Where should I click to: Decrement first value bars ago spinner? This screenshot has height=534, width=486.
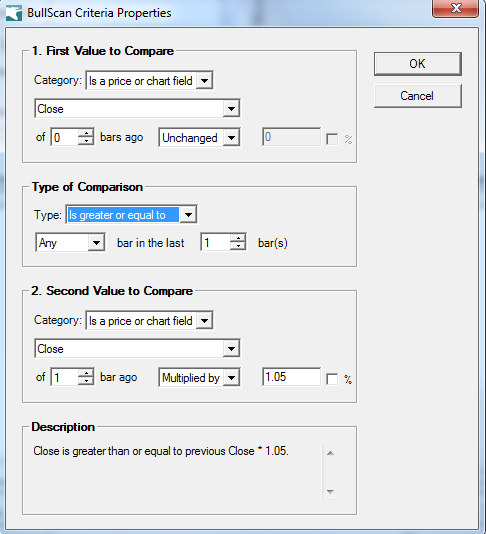[x=86, y=141]
